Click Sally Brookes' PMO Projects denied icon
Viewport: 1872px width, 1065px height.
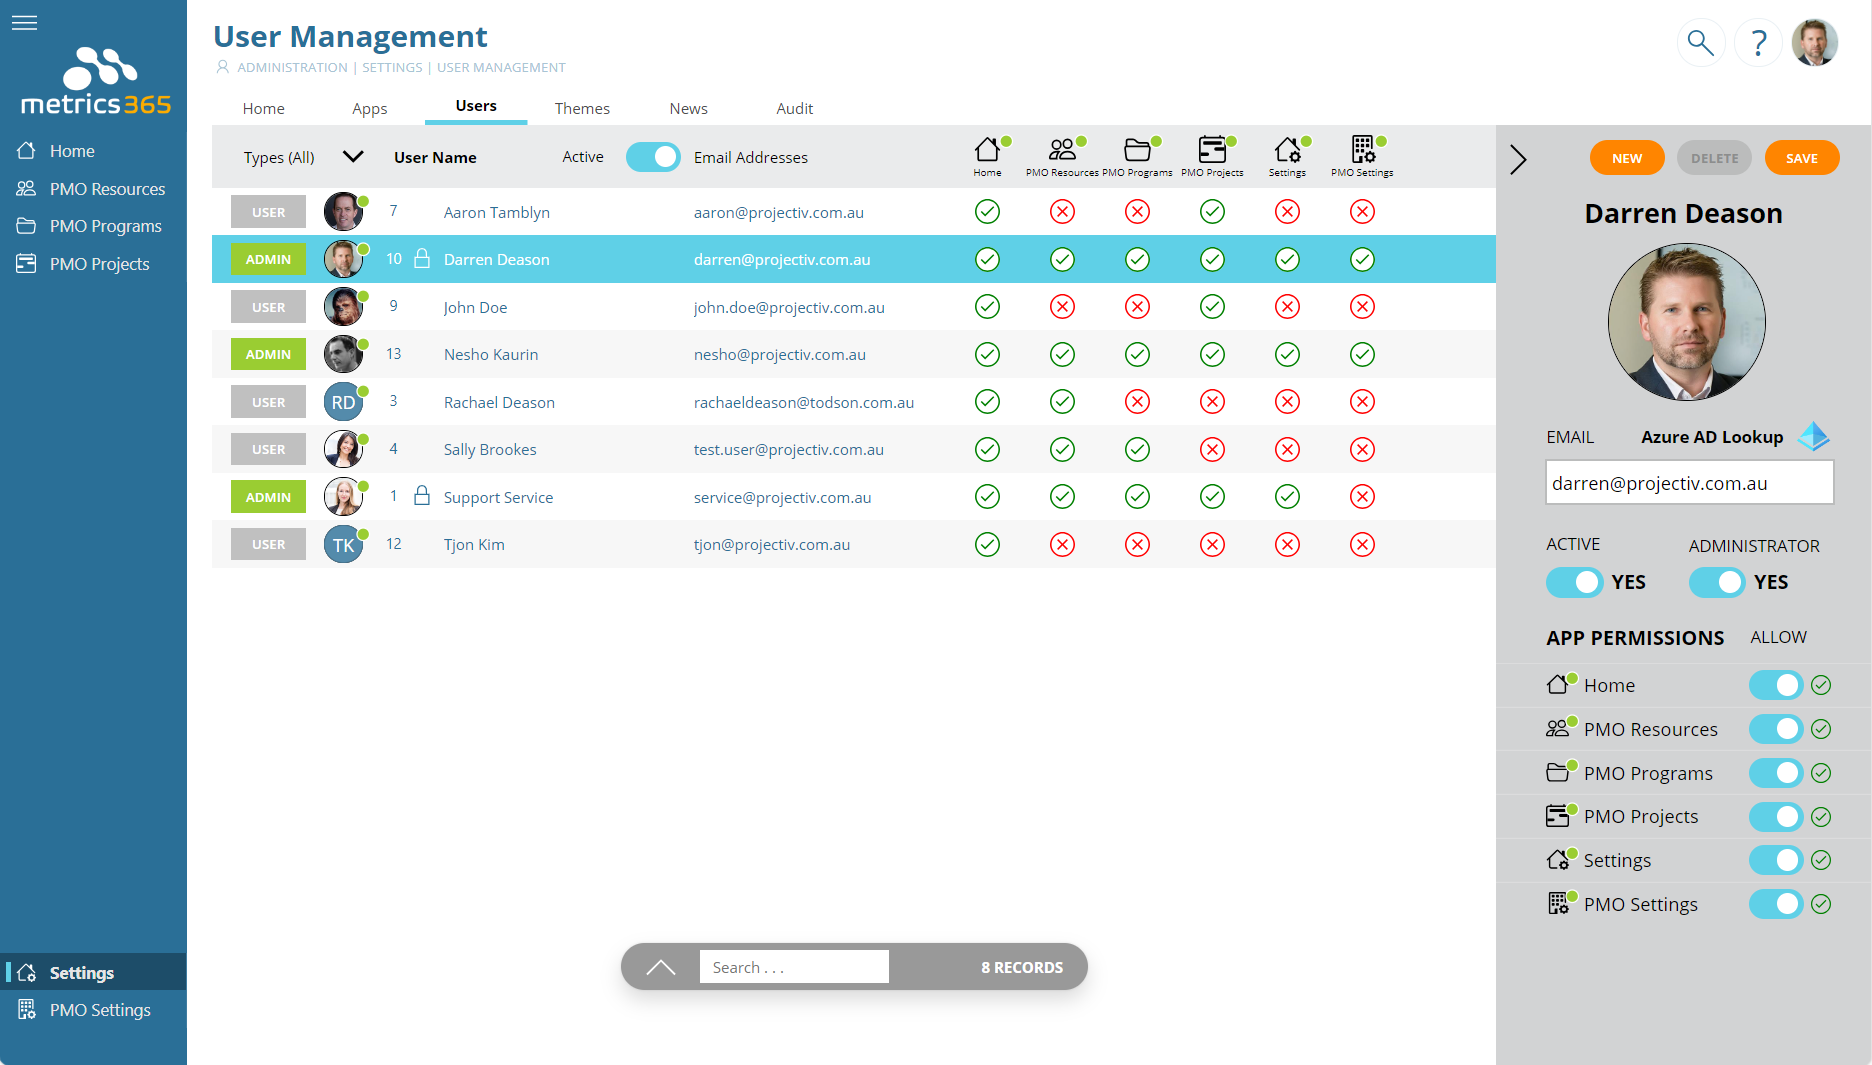(x=1212, y=449)
